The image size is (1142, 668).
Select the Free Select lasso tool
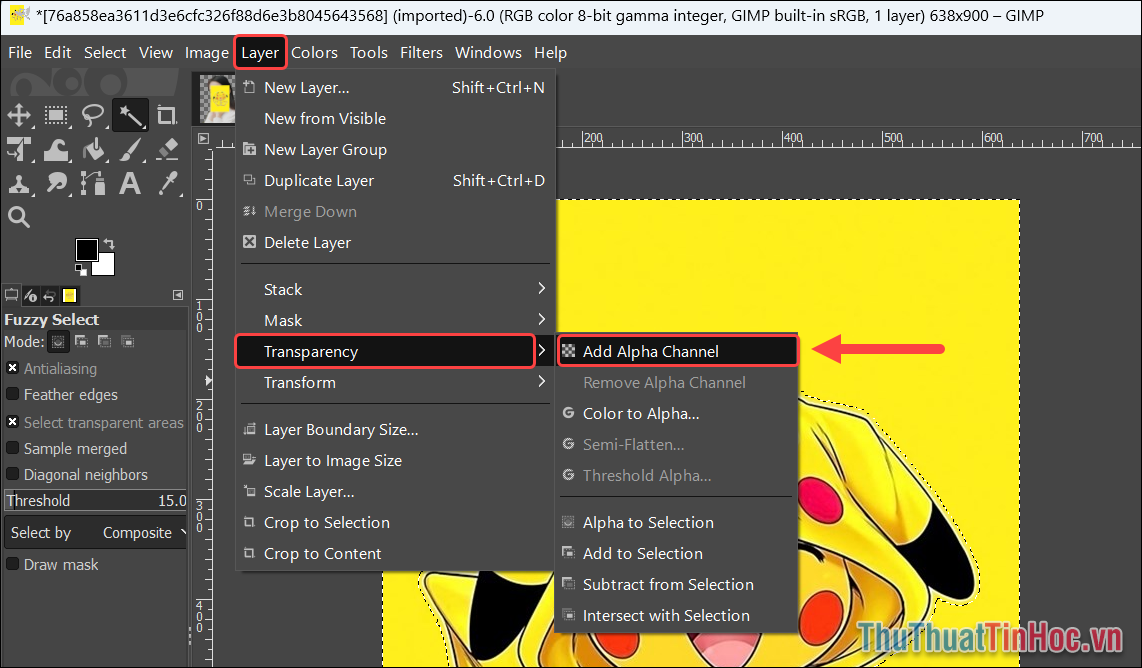pyautogui.click(x=93, y=115)
